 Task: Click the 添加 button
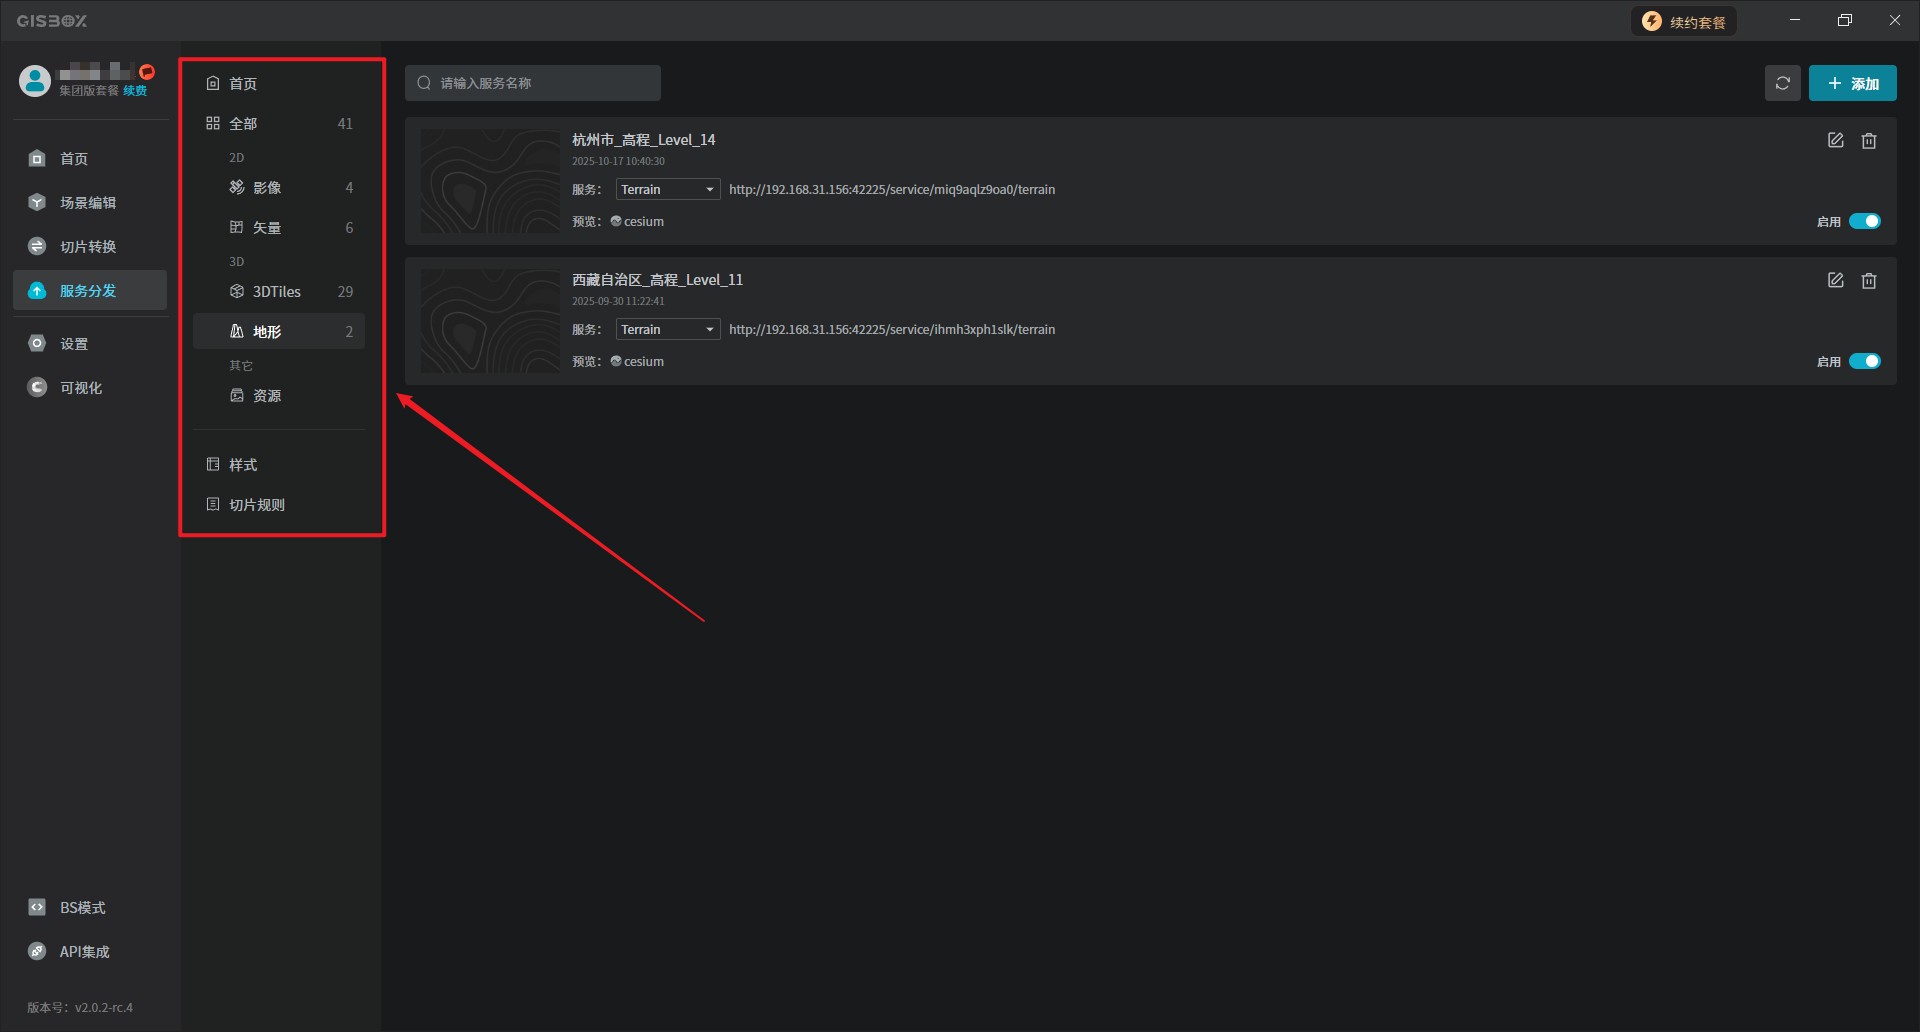1852,83
